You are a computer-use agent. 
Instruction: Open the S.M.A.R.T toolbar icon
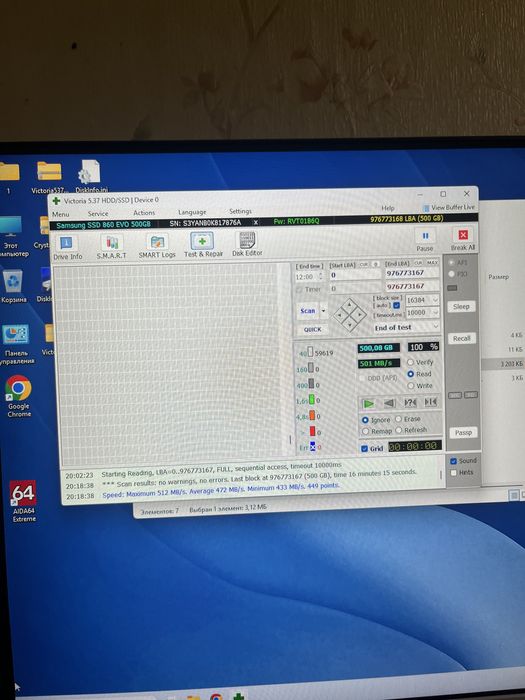click(x=112, y=242)
